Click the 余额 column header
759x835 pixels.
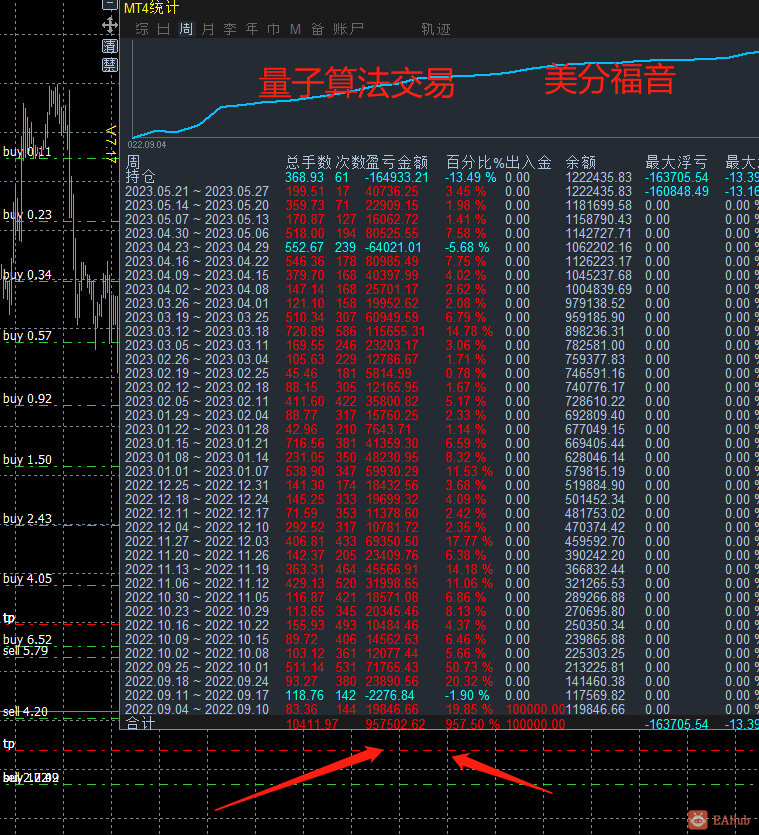[x=580, y=162]
